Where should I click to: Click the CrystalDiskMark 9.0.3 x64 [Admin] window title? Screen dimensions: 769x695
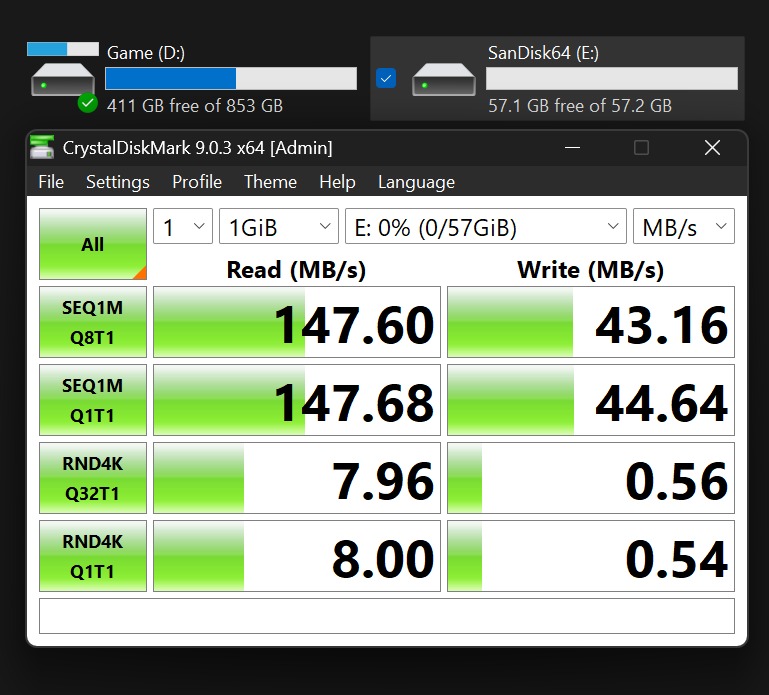pos(197,148)
